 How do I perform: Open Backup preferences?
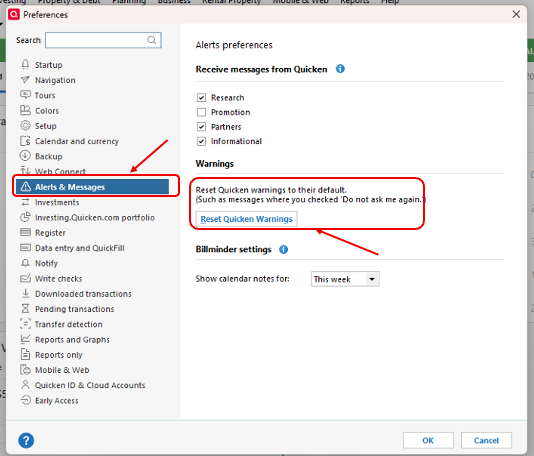click(x=49, y=156)
